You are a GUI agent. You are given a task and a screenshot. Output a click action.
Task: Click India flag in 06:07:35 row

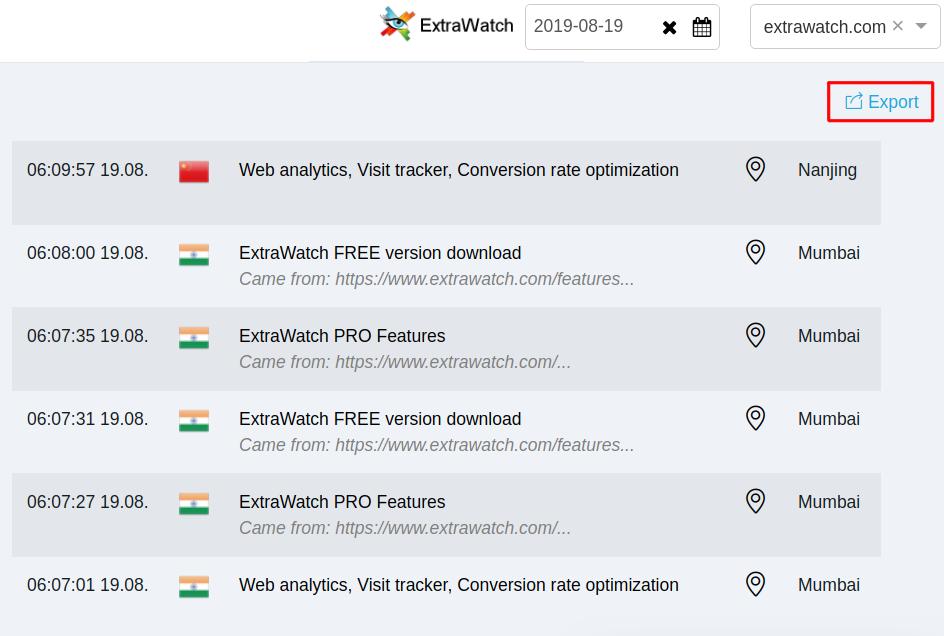coord(194,337)
